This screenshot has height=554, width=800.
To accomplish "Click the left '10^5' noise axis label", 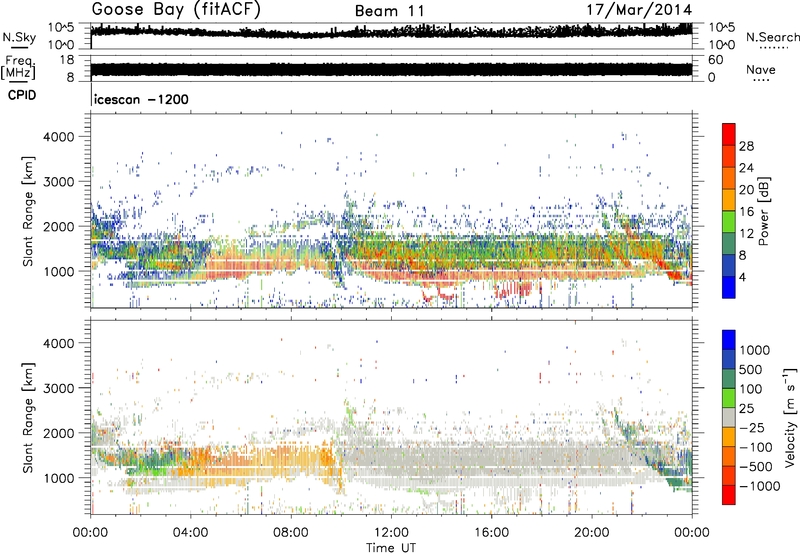I will pyautogui.click(x=61, y=27).
